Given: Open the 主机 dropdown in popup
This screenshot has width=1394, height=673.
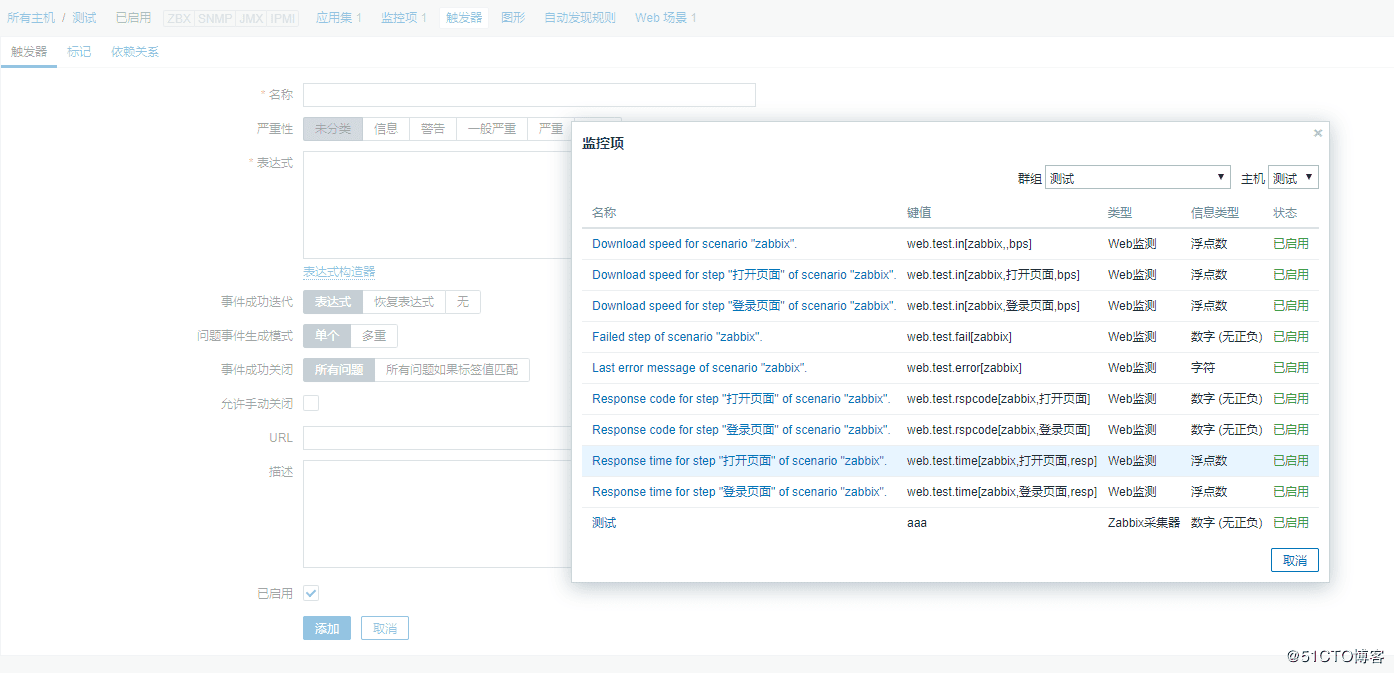Looking at the screenshot, I should [1293, 178].
